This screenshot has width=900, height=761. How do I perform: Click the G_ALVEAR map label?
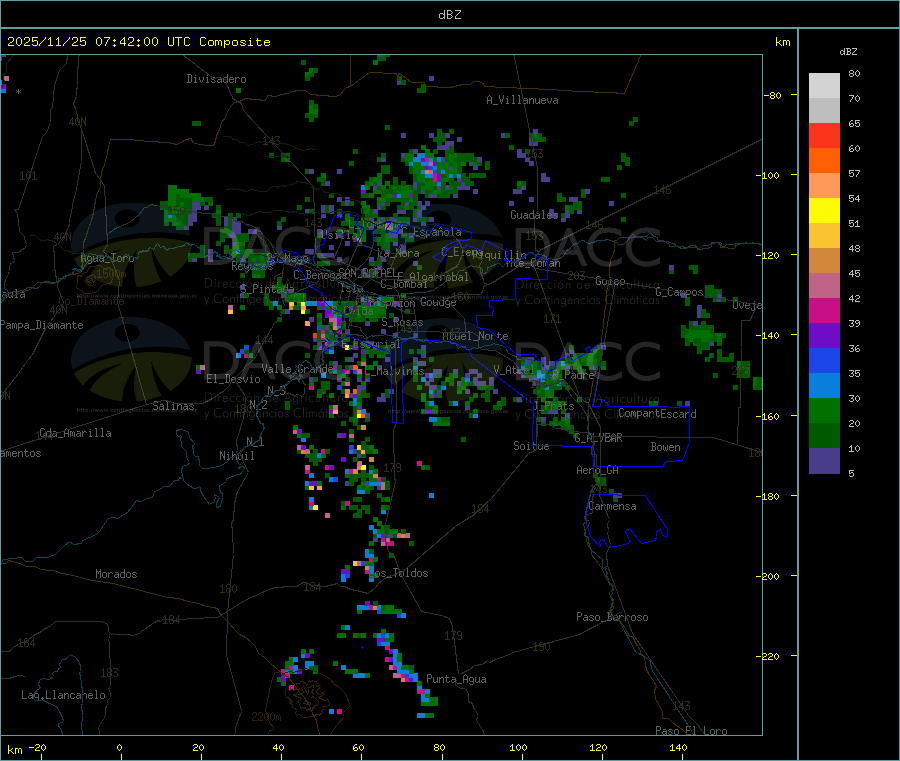coord(598,438)
